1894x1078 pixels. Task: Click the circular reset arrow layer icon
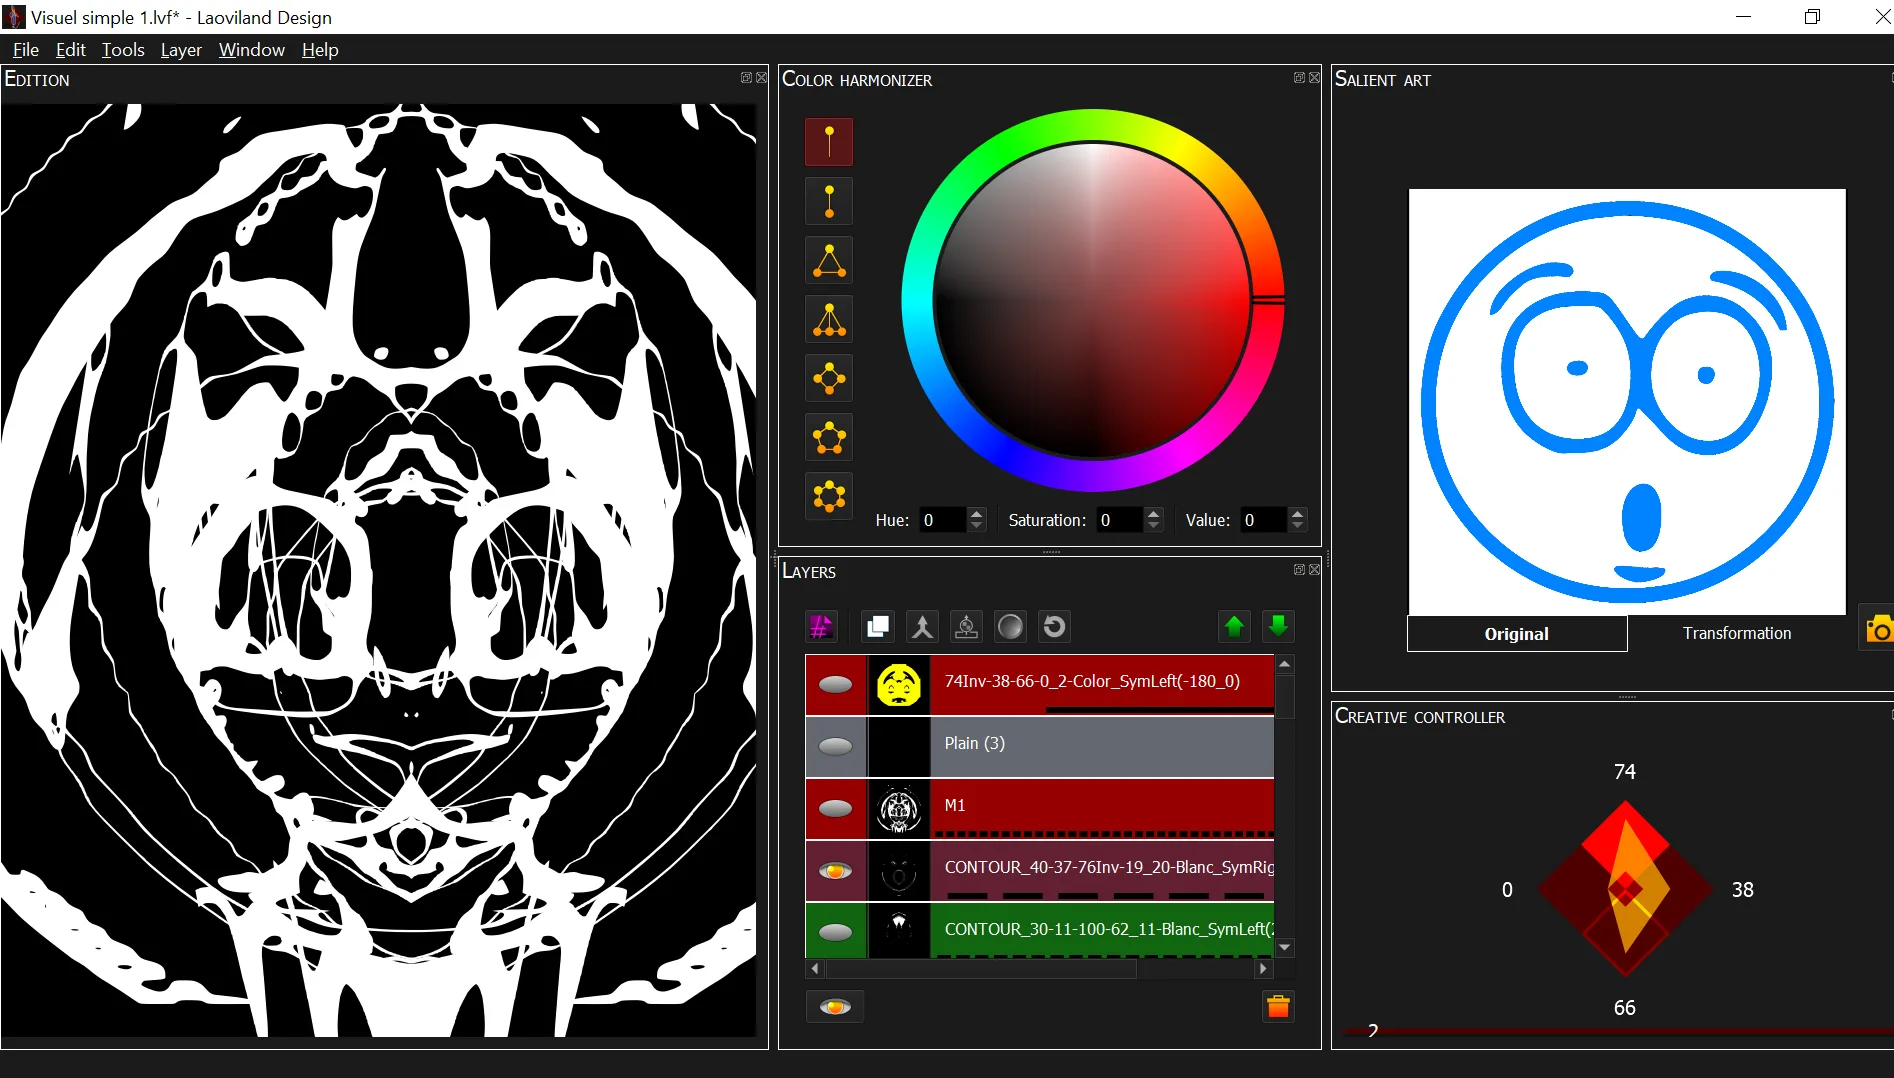[1054, 627]
